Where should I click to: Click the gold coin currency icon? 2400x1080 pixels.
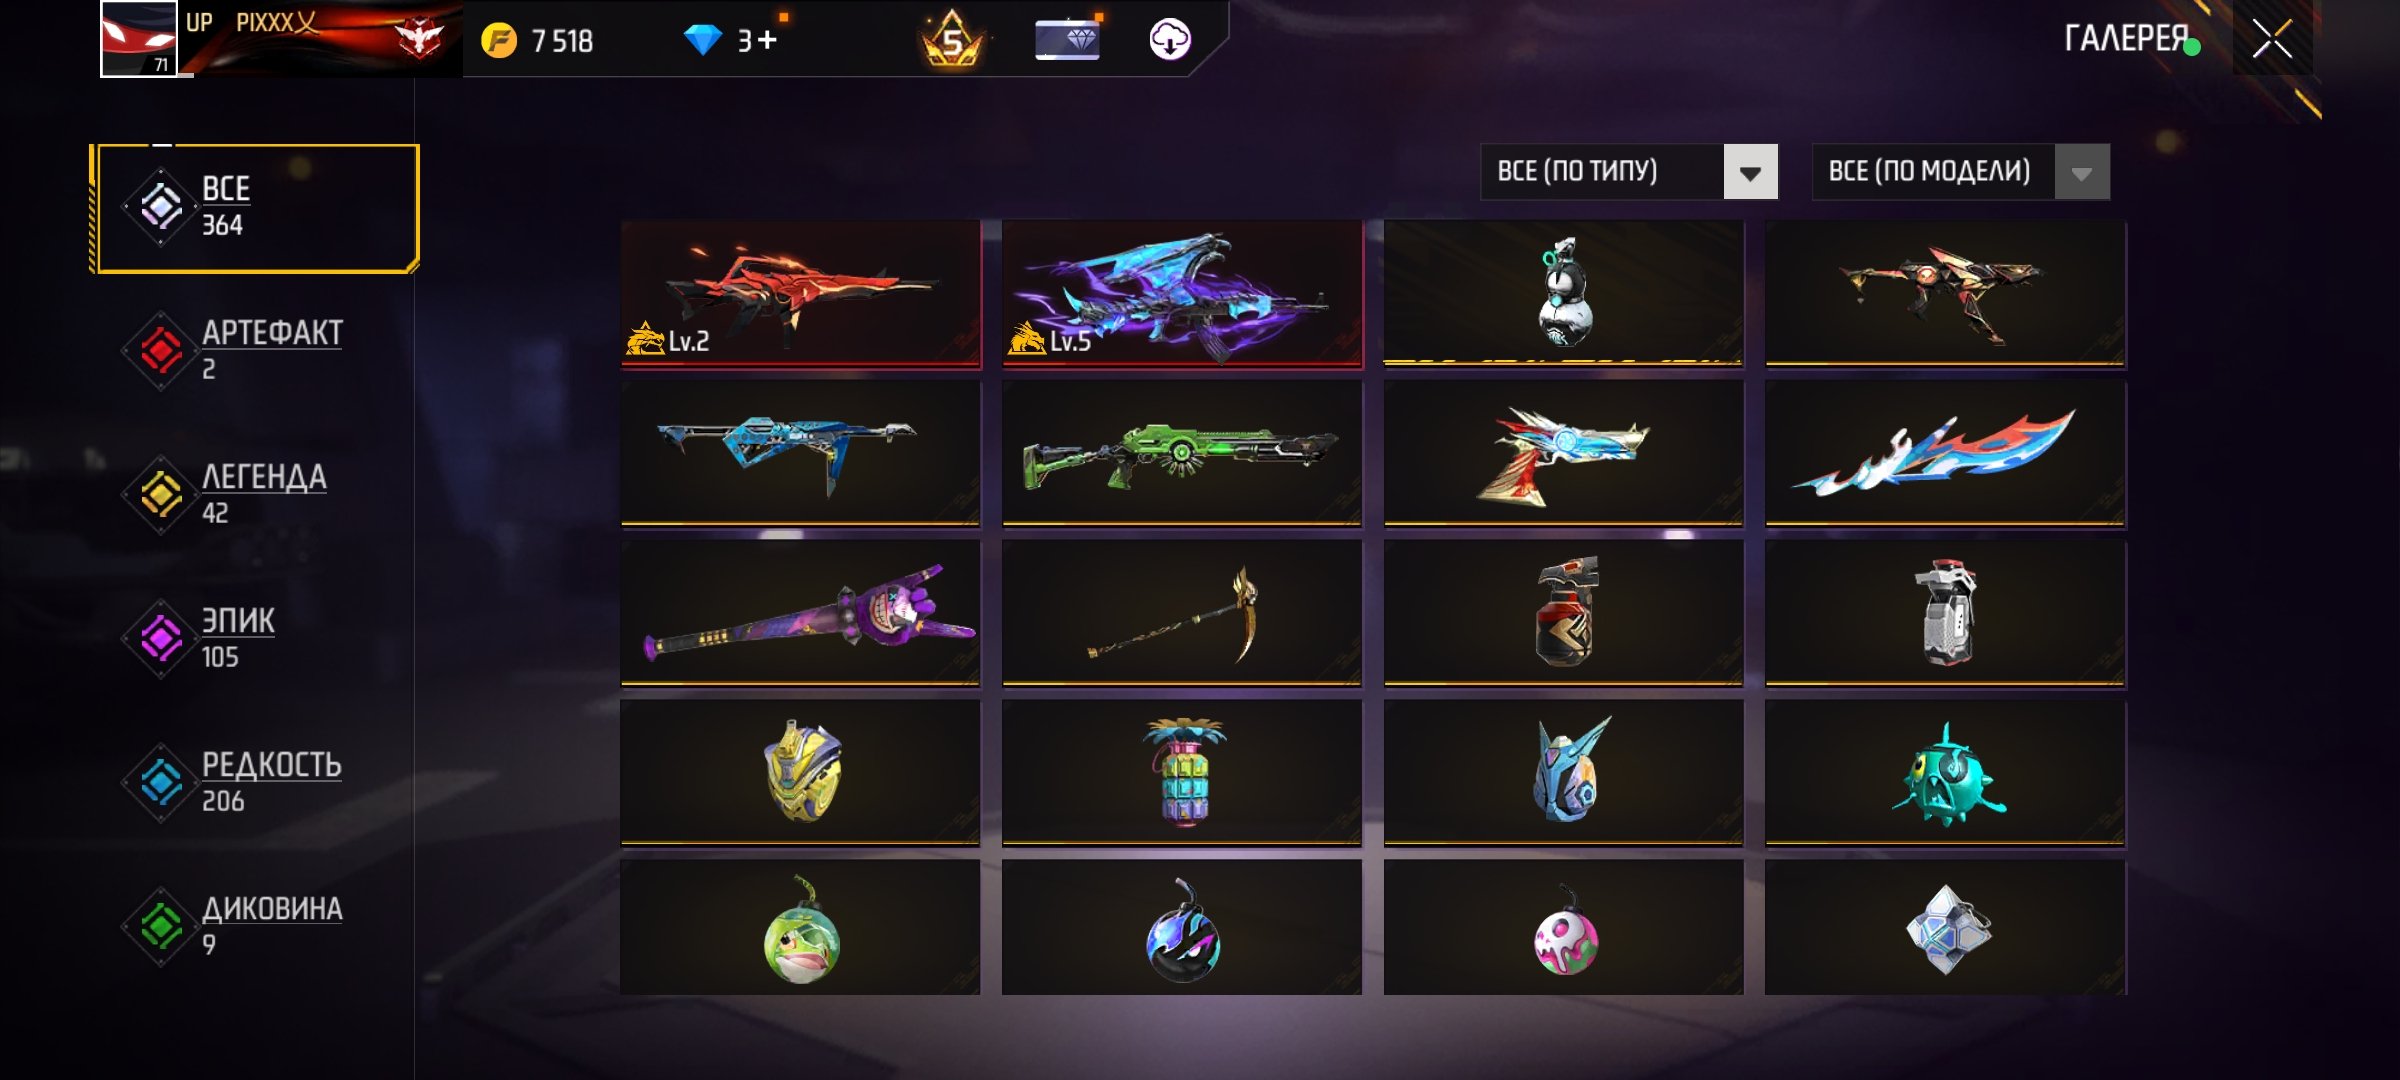(499, 41)
